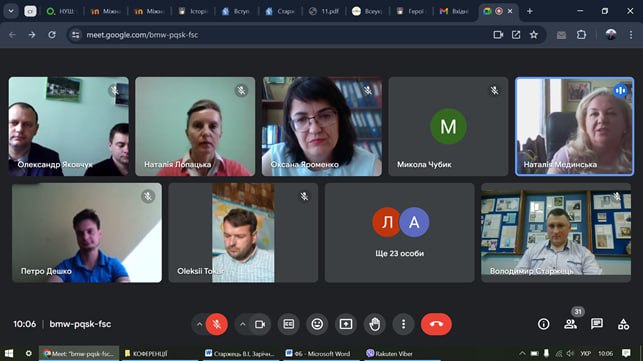Toggle closed captions button

point(289,324)
